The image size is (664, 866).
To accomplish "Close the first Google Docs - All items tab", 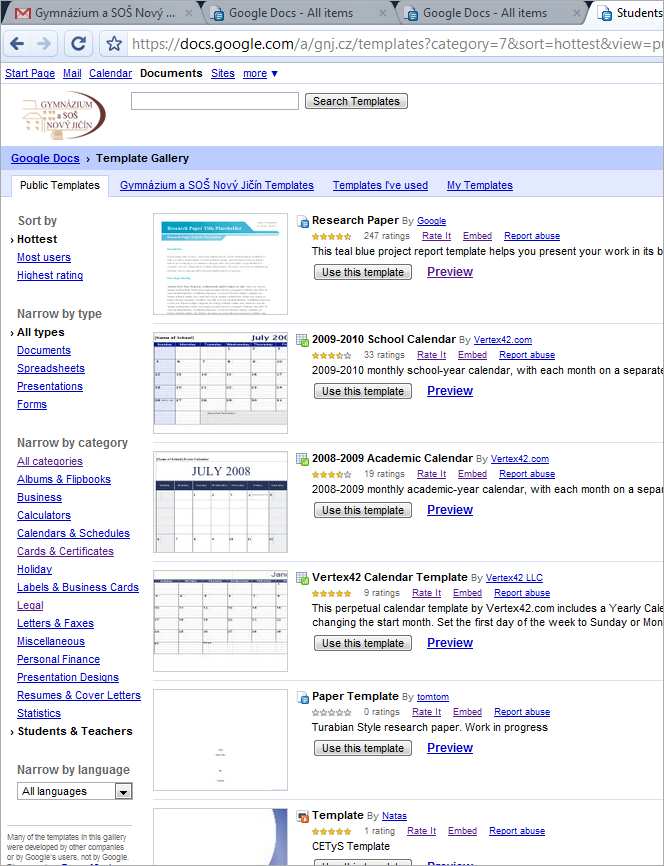I will (x=382, y=13).
